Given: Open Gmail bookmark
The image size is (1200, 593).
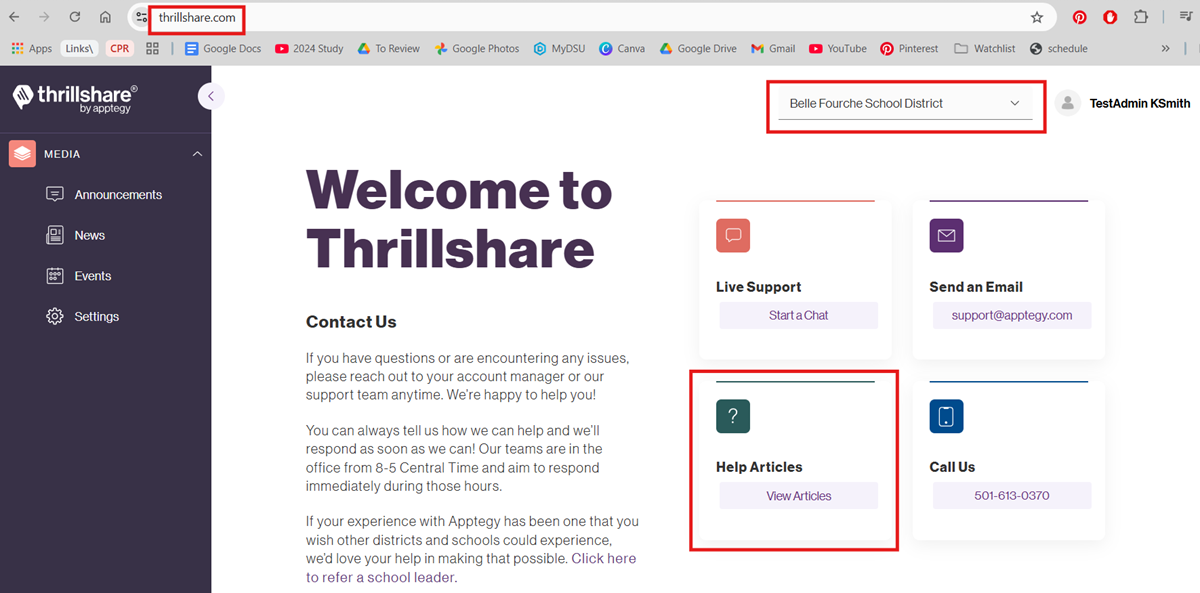Looking at the screenshot, I should 773,48.
